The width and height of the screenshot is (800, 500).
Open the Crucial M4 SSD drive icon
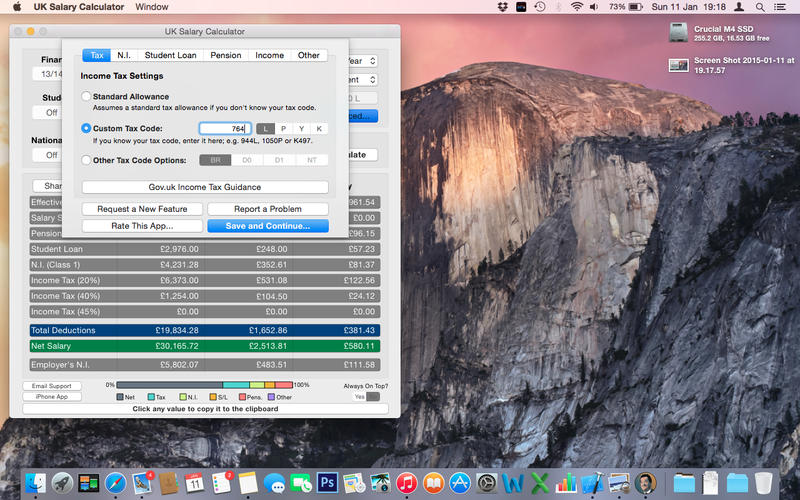(677, 34)
